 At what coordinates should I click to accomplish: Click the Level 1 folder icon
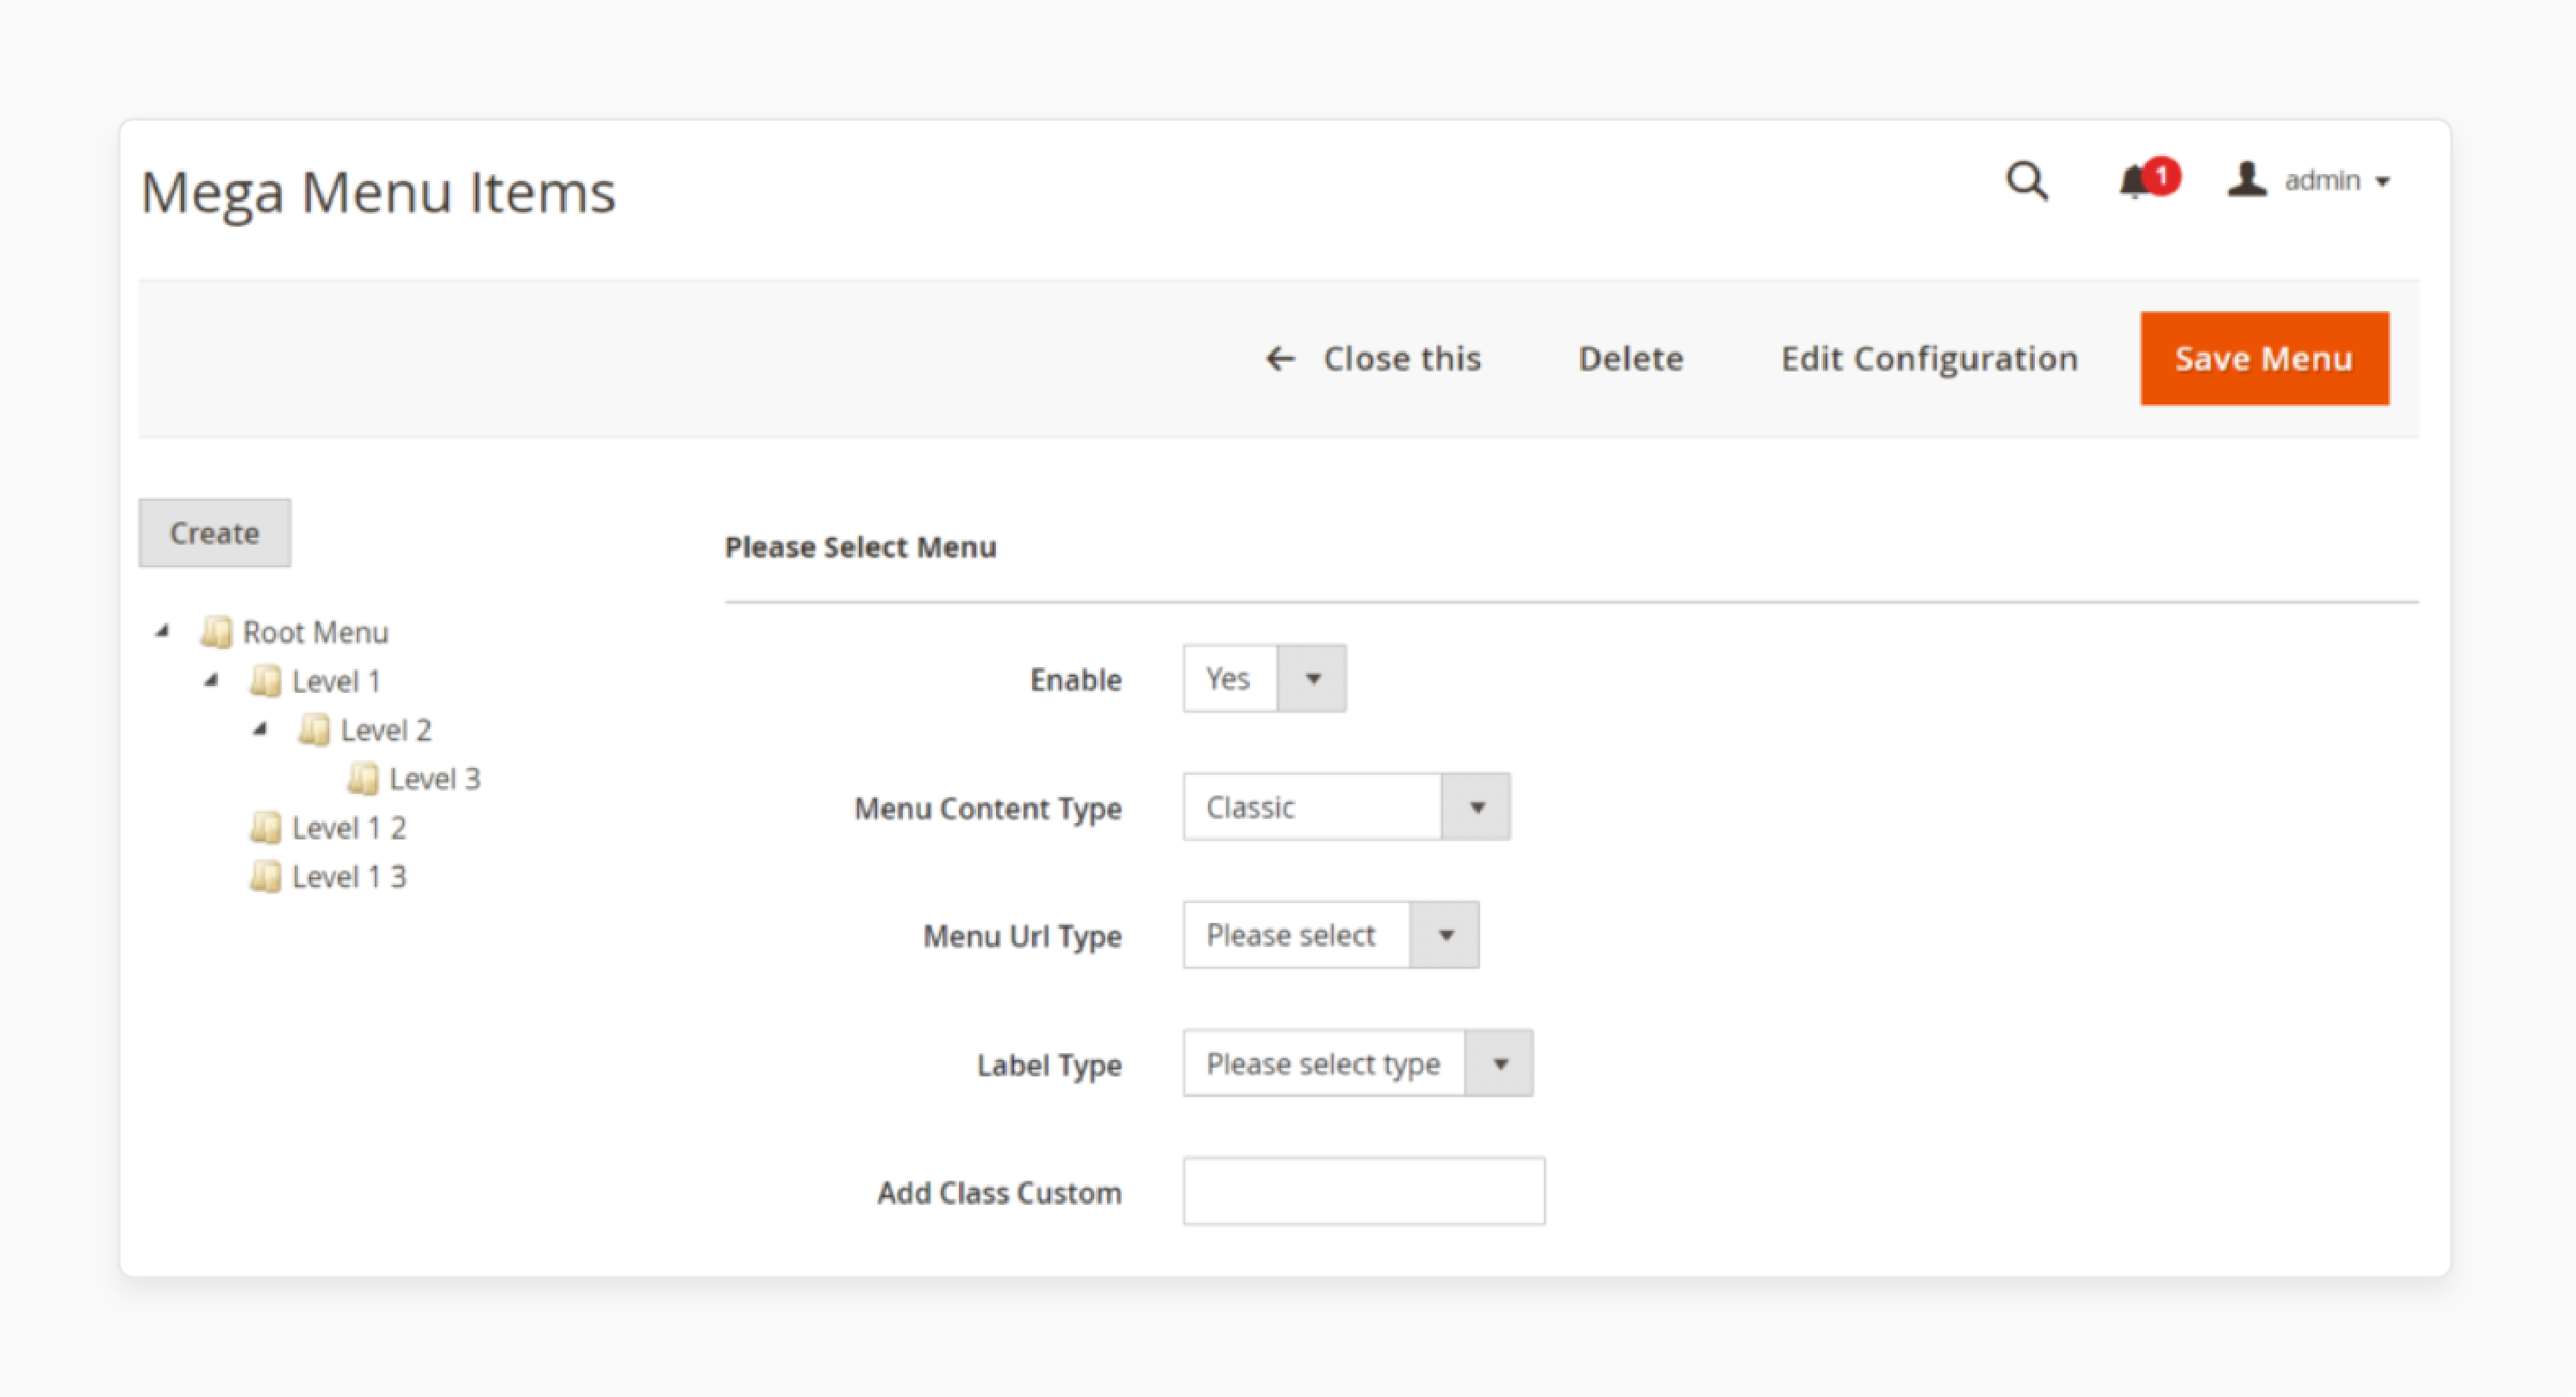pyautogui.click(x=265, y=681)
